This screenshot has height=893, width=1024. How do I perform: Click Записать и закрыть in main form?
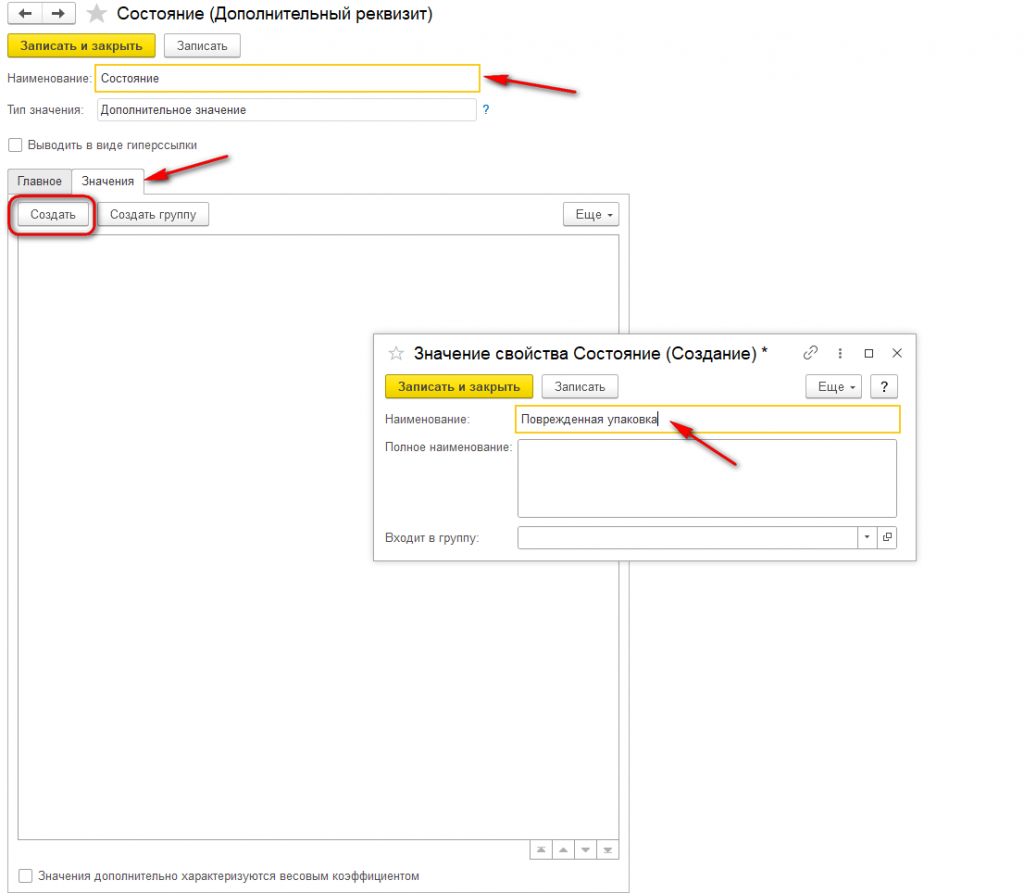coord(82,46)
